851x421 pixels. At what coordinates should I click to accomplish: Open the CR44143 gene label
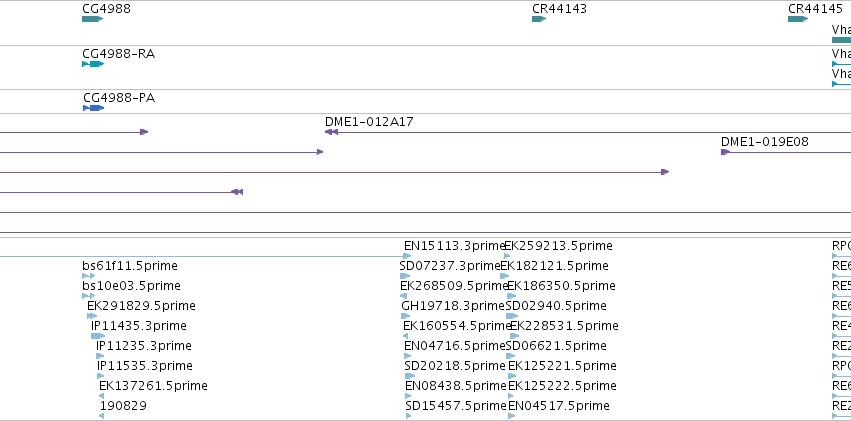559,9
